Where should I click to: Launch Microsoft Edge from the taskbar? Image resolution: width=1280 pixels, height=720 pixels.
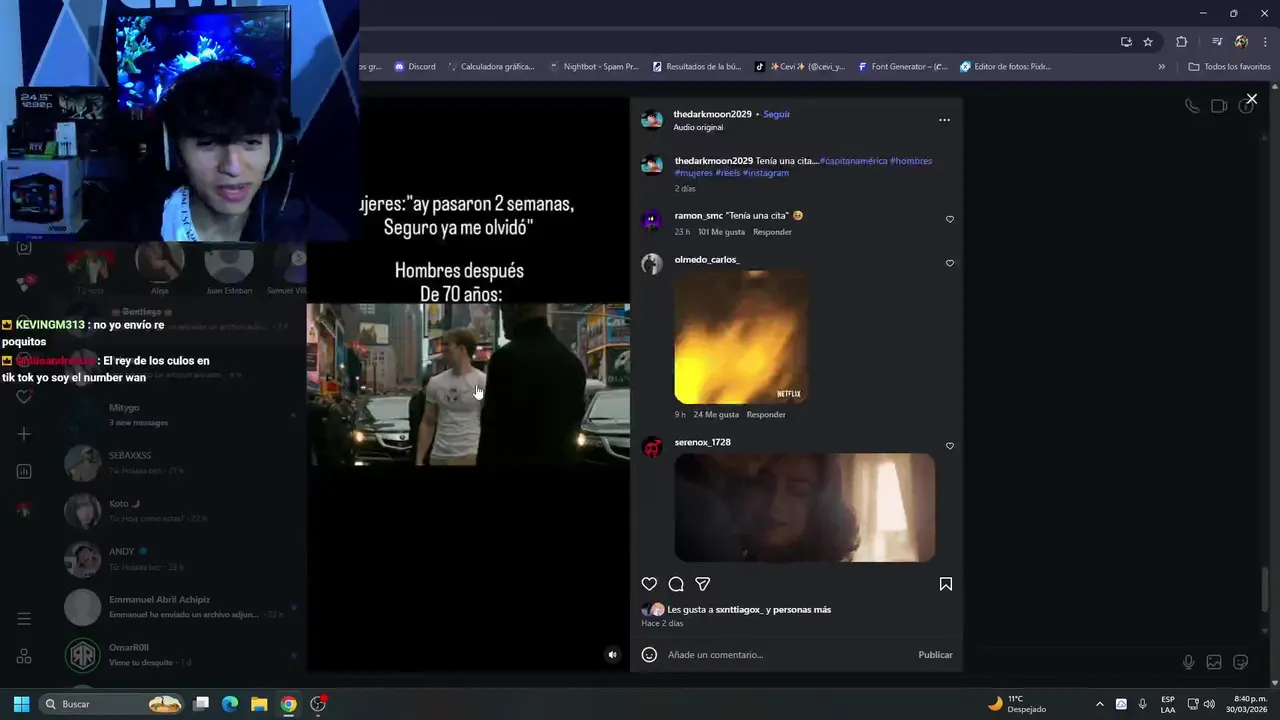230,704
